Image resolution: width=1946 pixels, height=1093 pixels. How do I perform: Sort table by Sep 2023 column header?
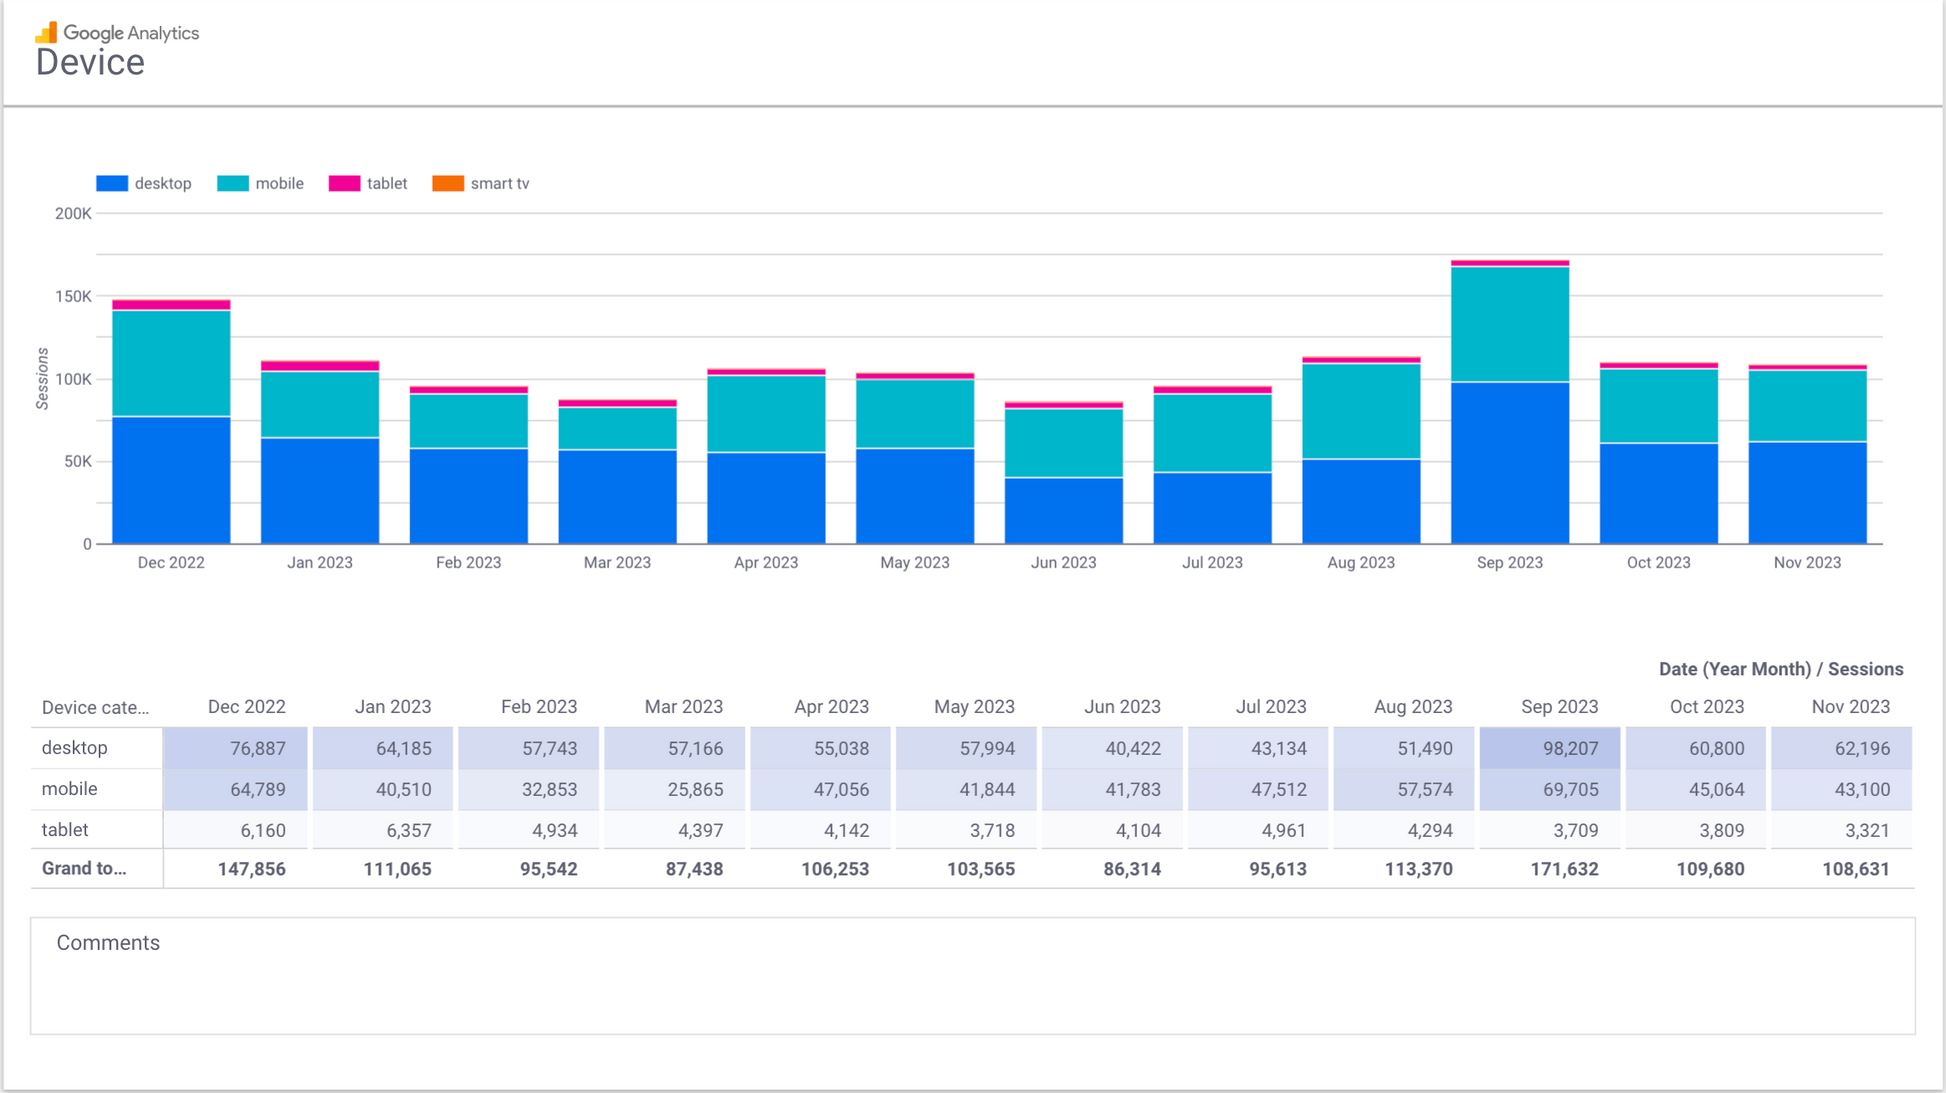click(x=1558, y=707)
